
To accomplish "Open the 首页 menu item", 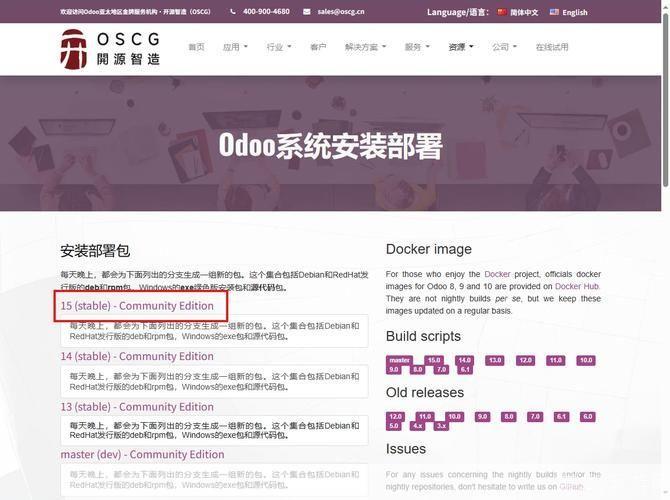I will (x=197, y=47).
